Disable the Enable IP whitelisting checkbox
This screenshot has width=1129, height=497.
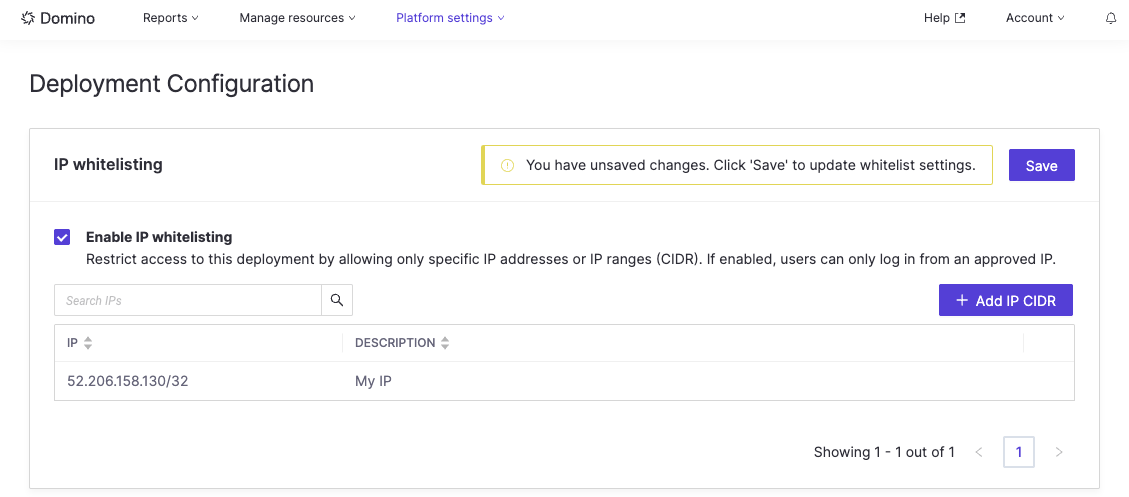[x=62, y=237]
